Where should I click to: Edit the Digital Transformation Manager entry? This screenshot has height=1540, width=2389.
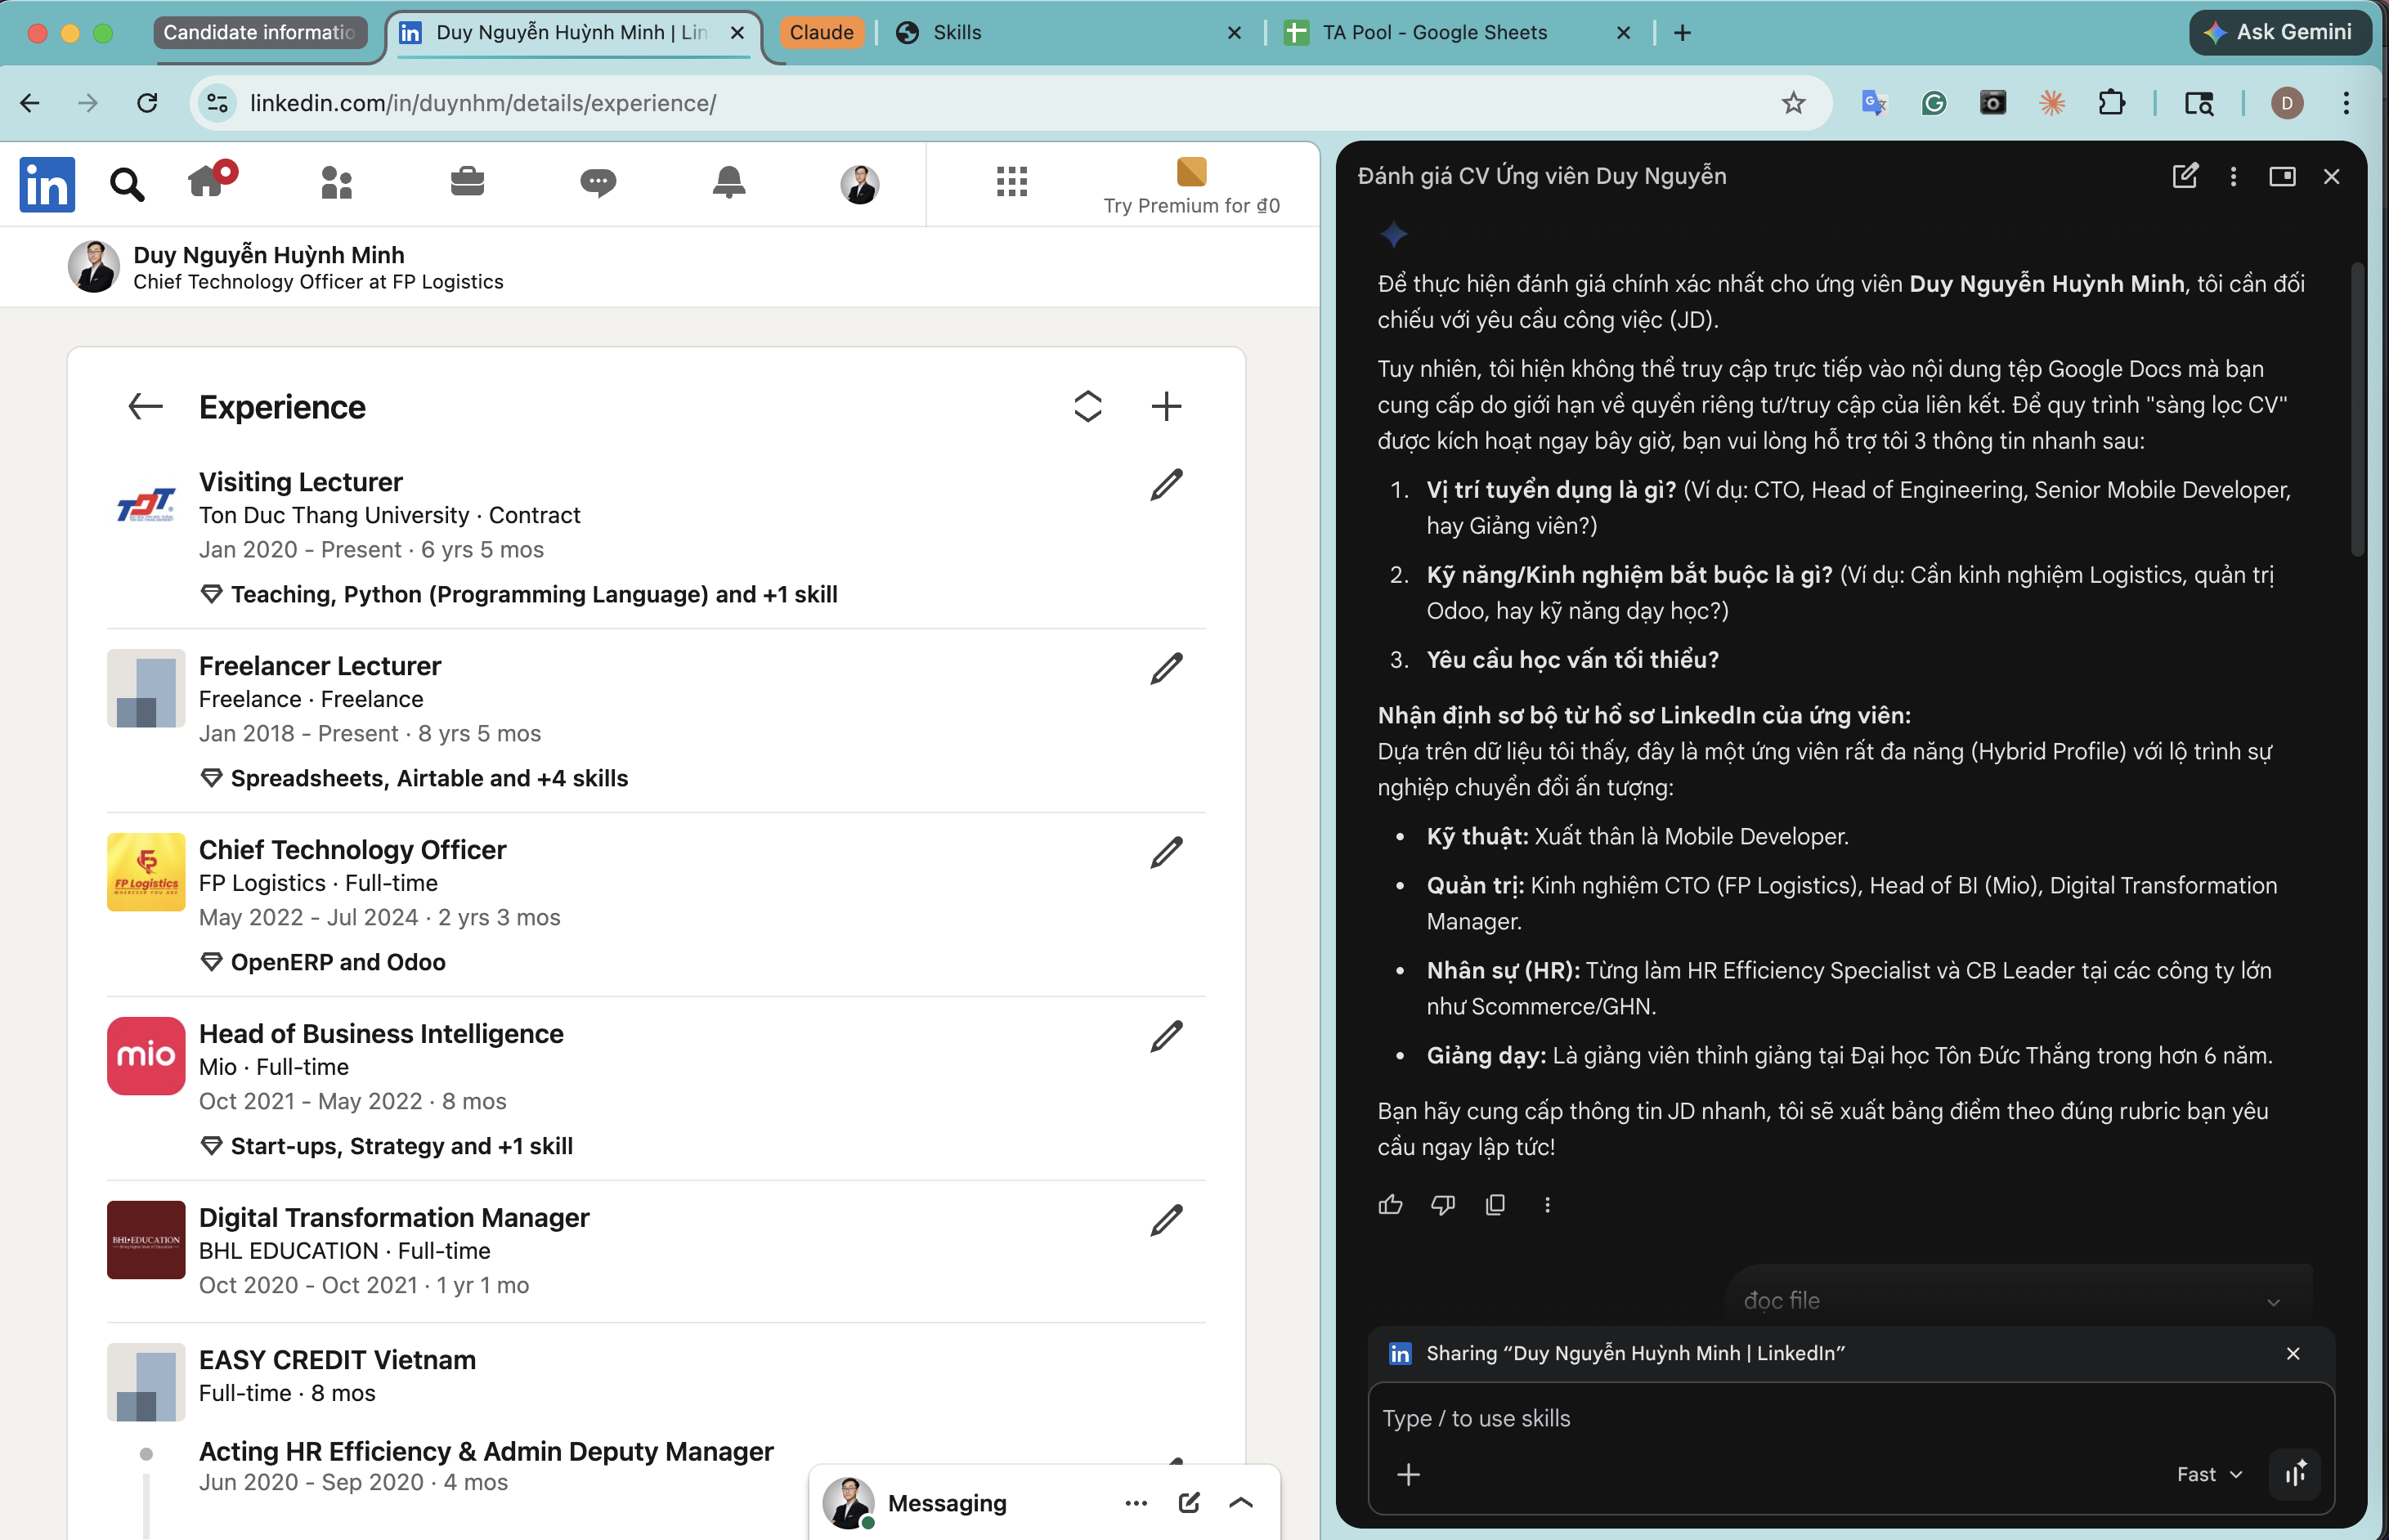point(1166,1220)
